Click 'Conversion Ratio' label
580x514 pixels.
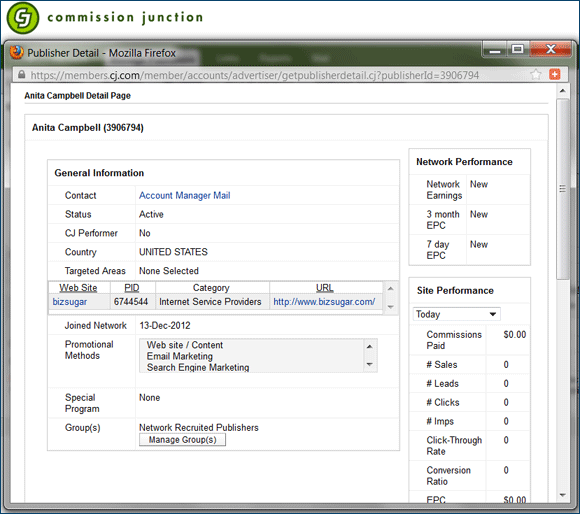[448, 476]
